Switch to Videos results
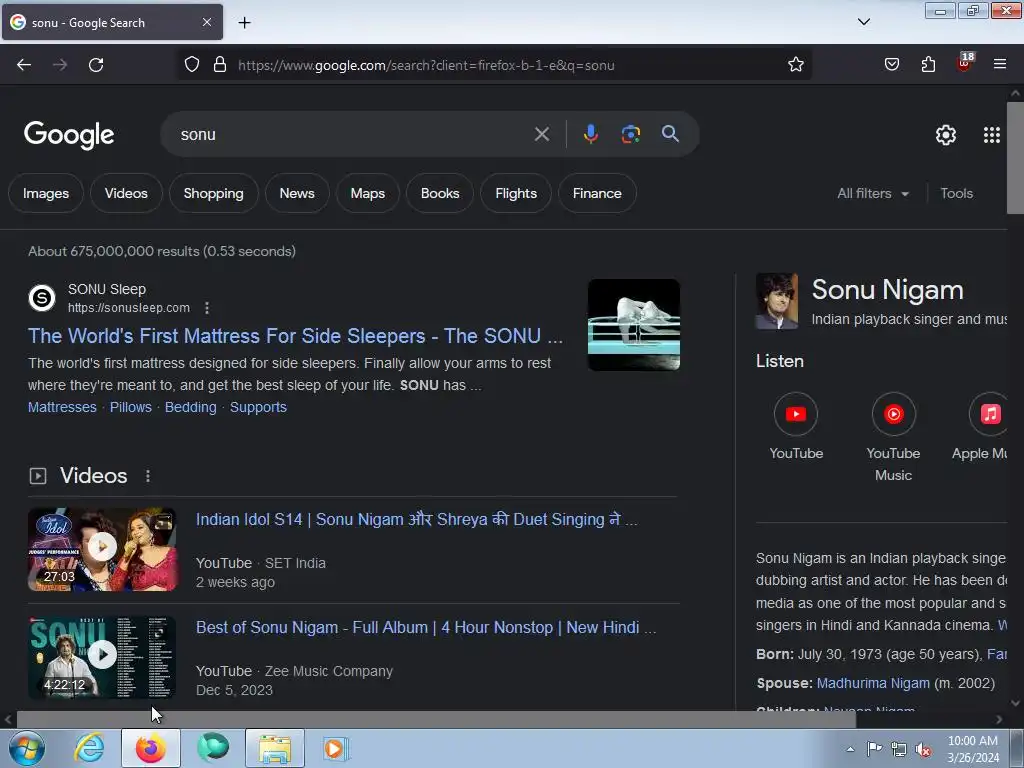The height and width of the screenshot is (768, 1024). pyautogui.click(x=126, y=193)
